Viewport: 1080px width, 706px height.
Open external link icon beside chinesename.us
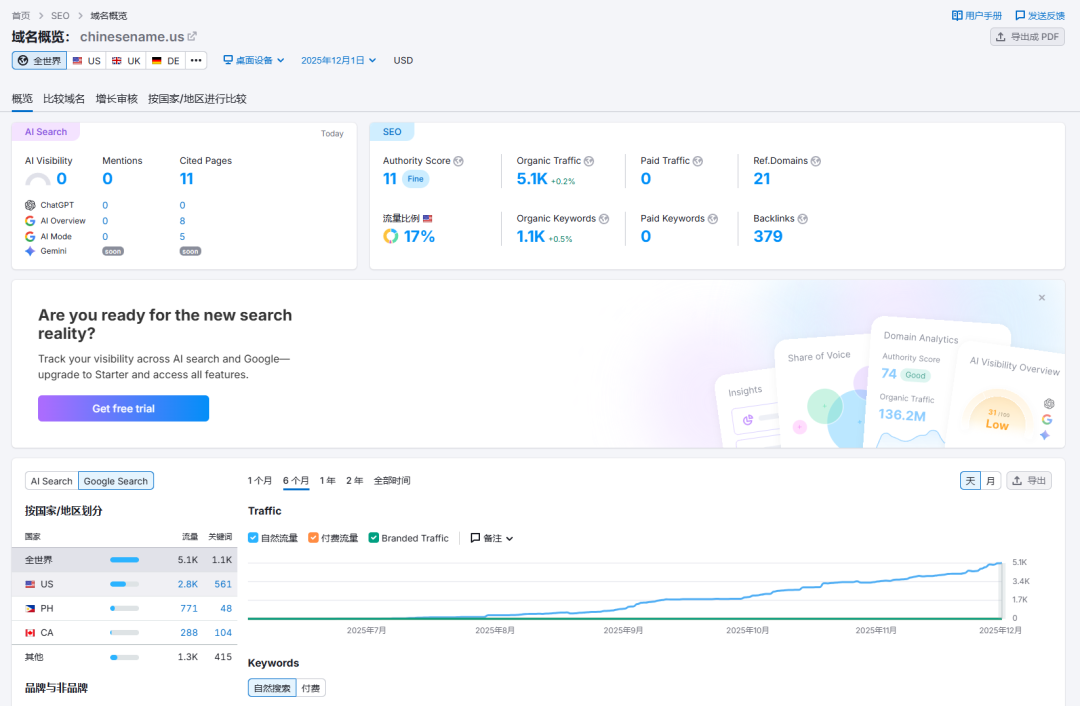193,37
